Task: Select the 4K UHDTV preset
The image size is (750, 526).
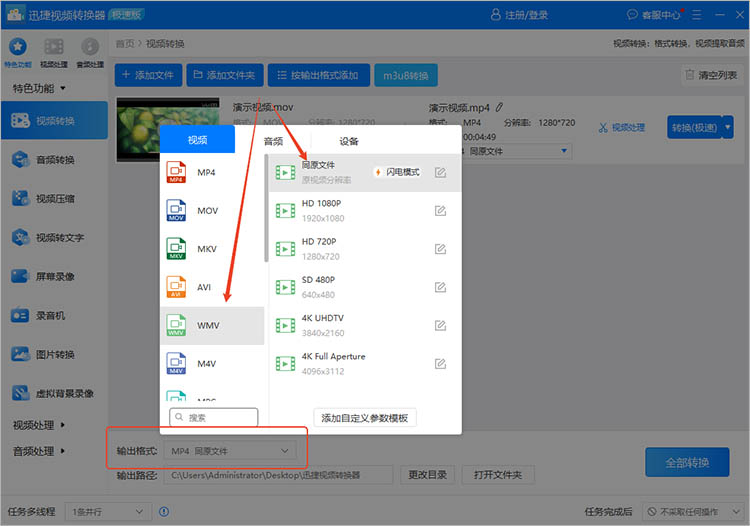Action: (365, 326)
